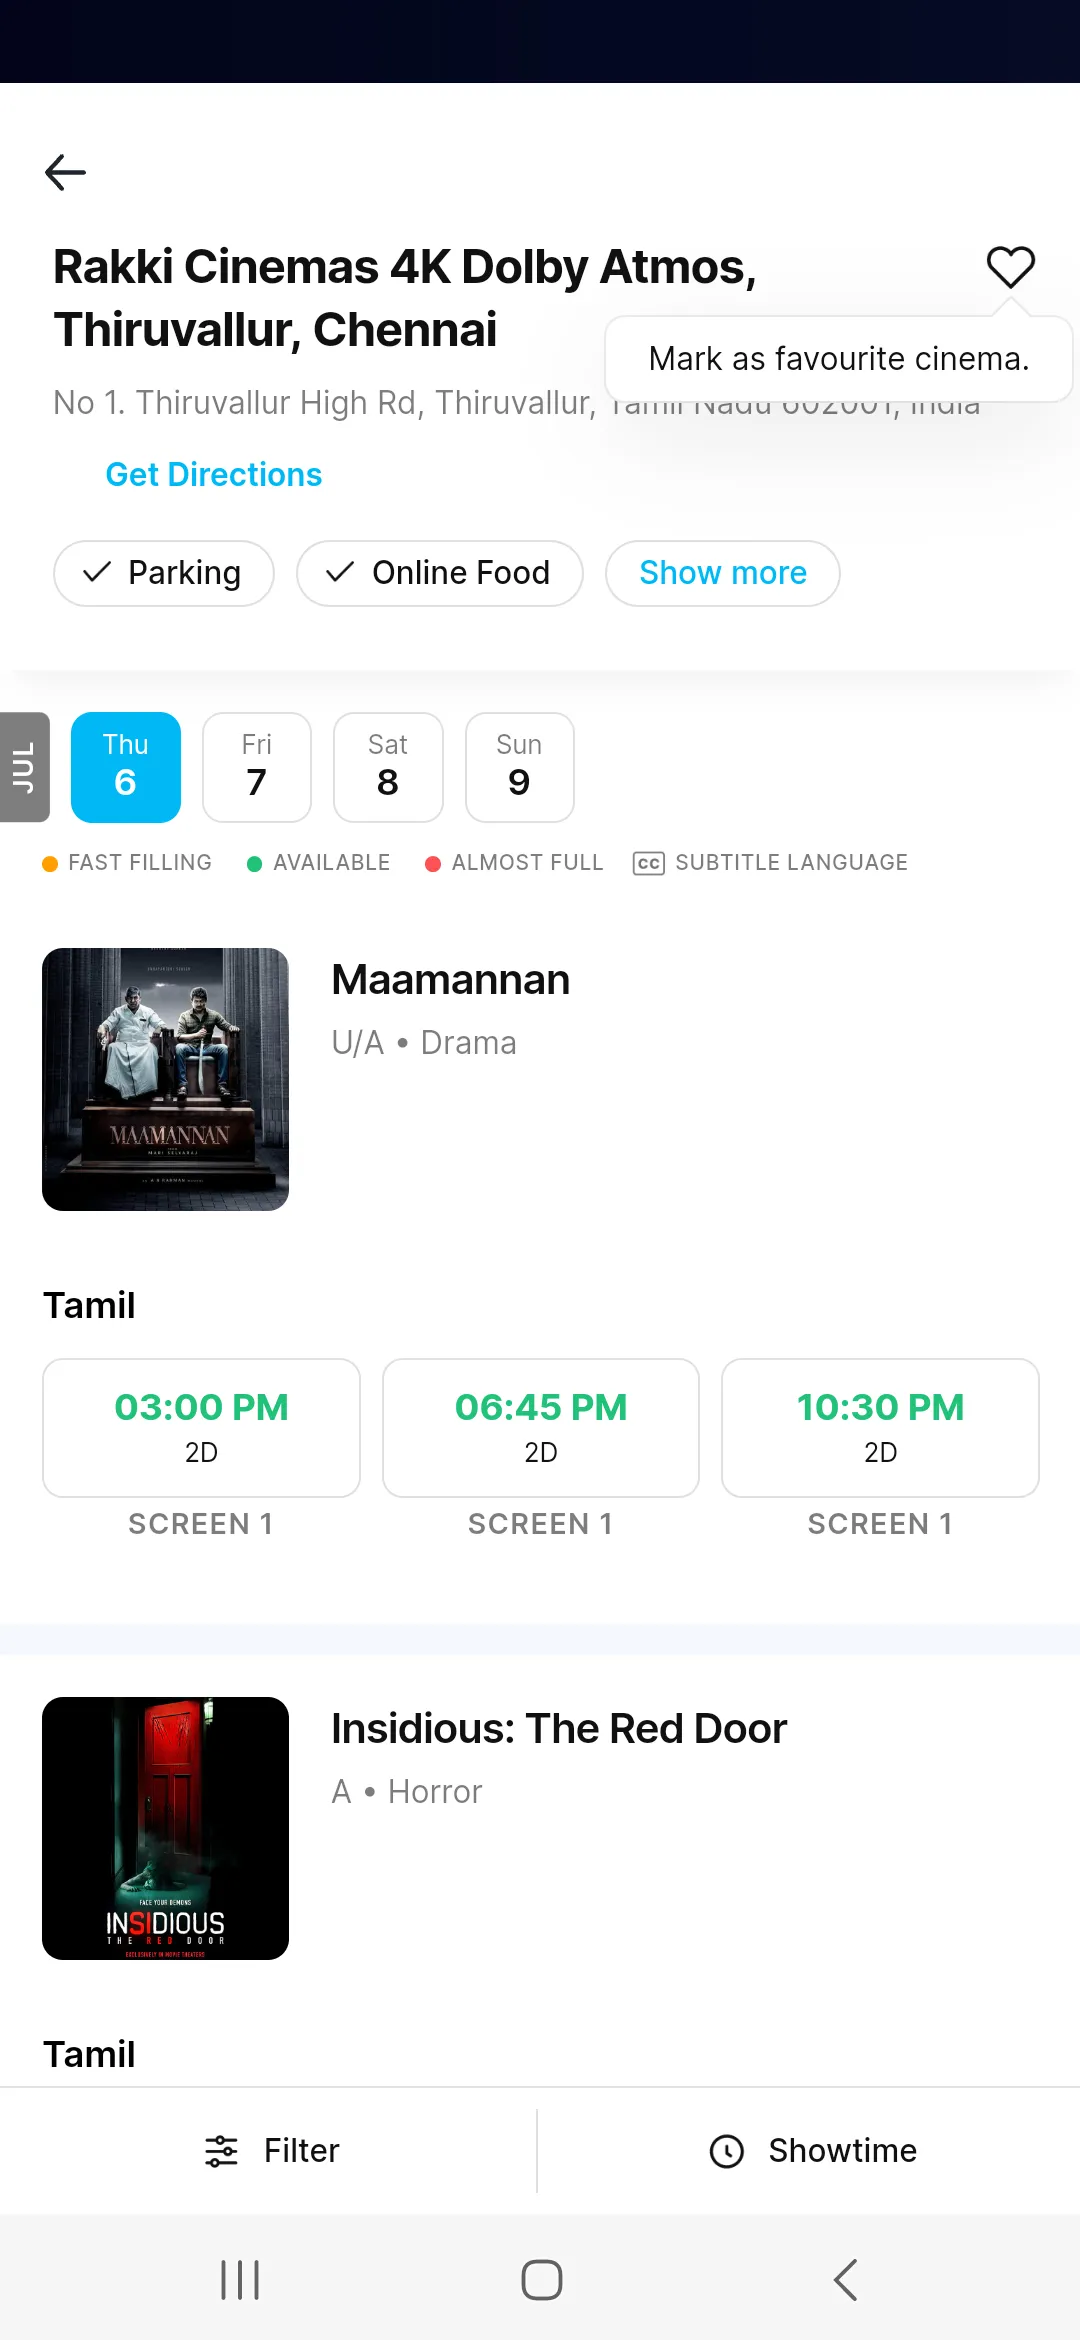1080x2340 pixels.
Task: Tap the back arrow icon
Action: pos(66,172)
